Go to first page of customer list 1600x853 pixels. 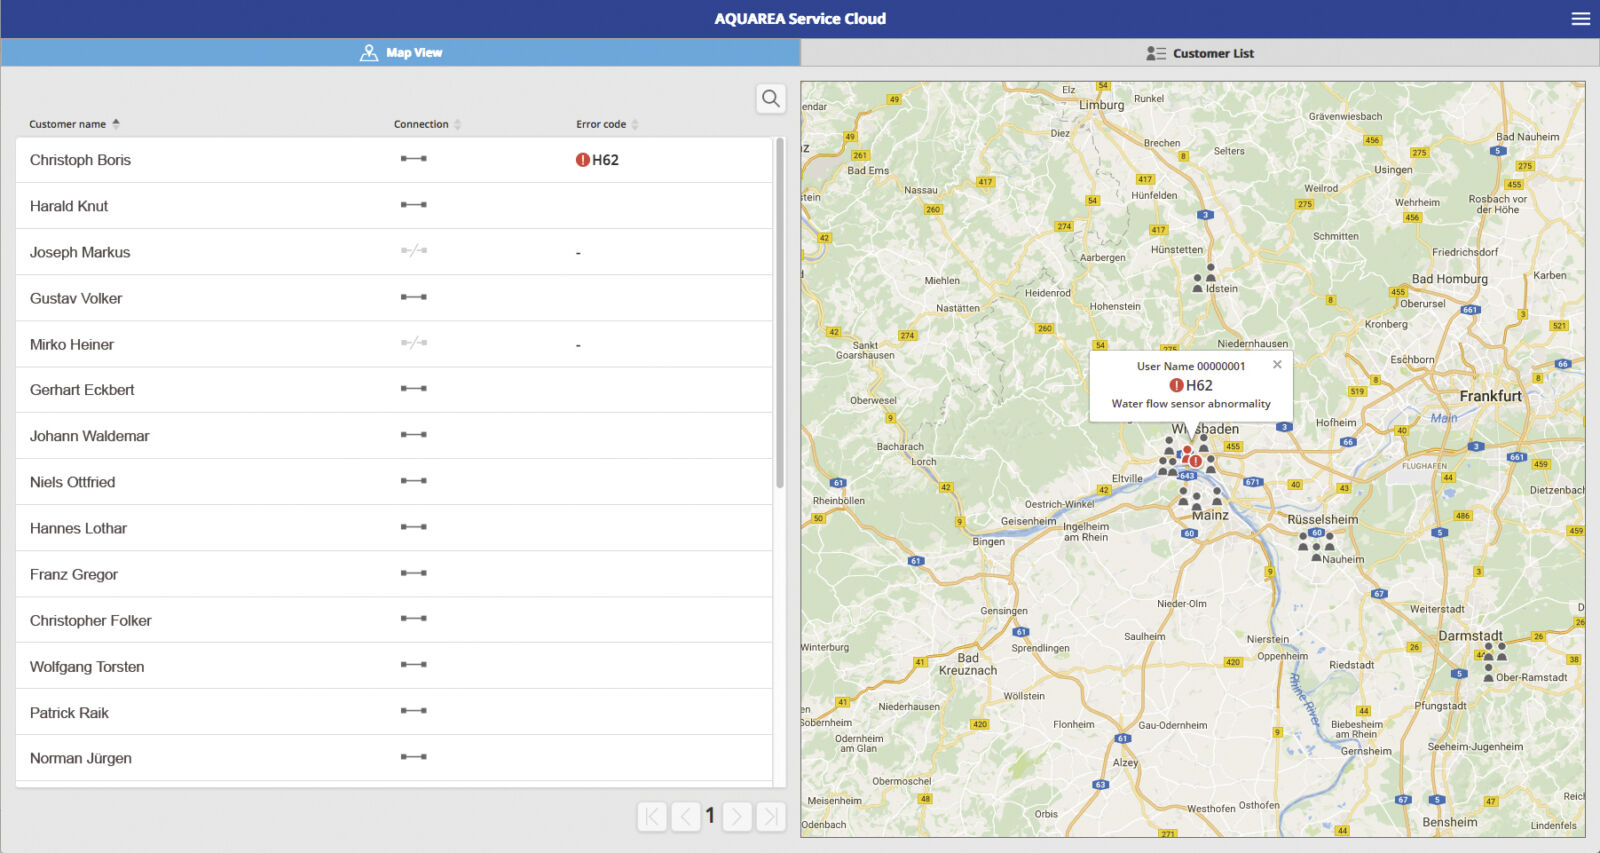coord(652,817)
